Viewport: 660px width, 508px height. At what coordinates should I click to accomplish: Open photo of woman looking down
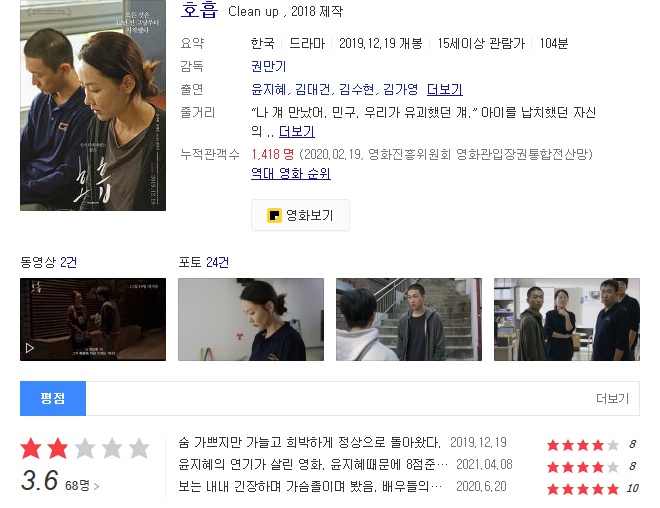click(251, 319)
